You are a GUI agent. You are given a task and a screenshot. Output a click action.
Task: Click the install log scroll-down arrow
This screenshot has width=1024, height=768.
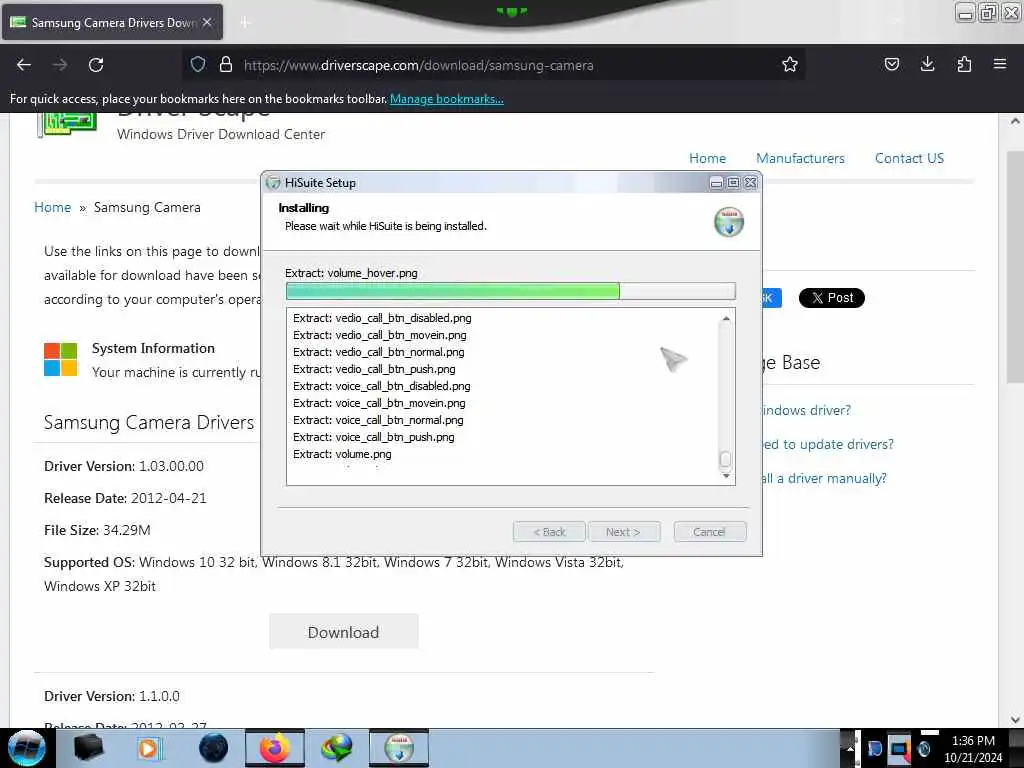(x=726, y=475)
